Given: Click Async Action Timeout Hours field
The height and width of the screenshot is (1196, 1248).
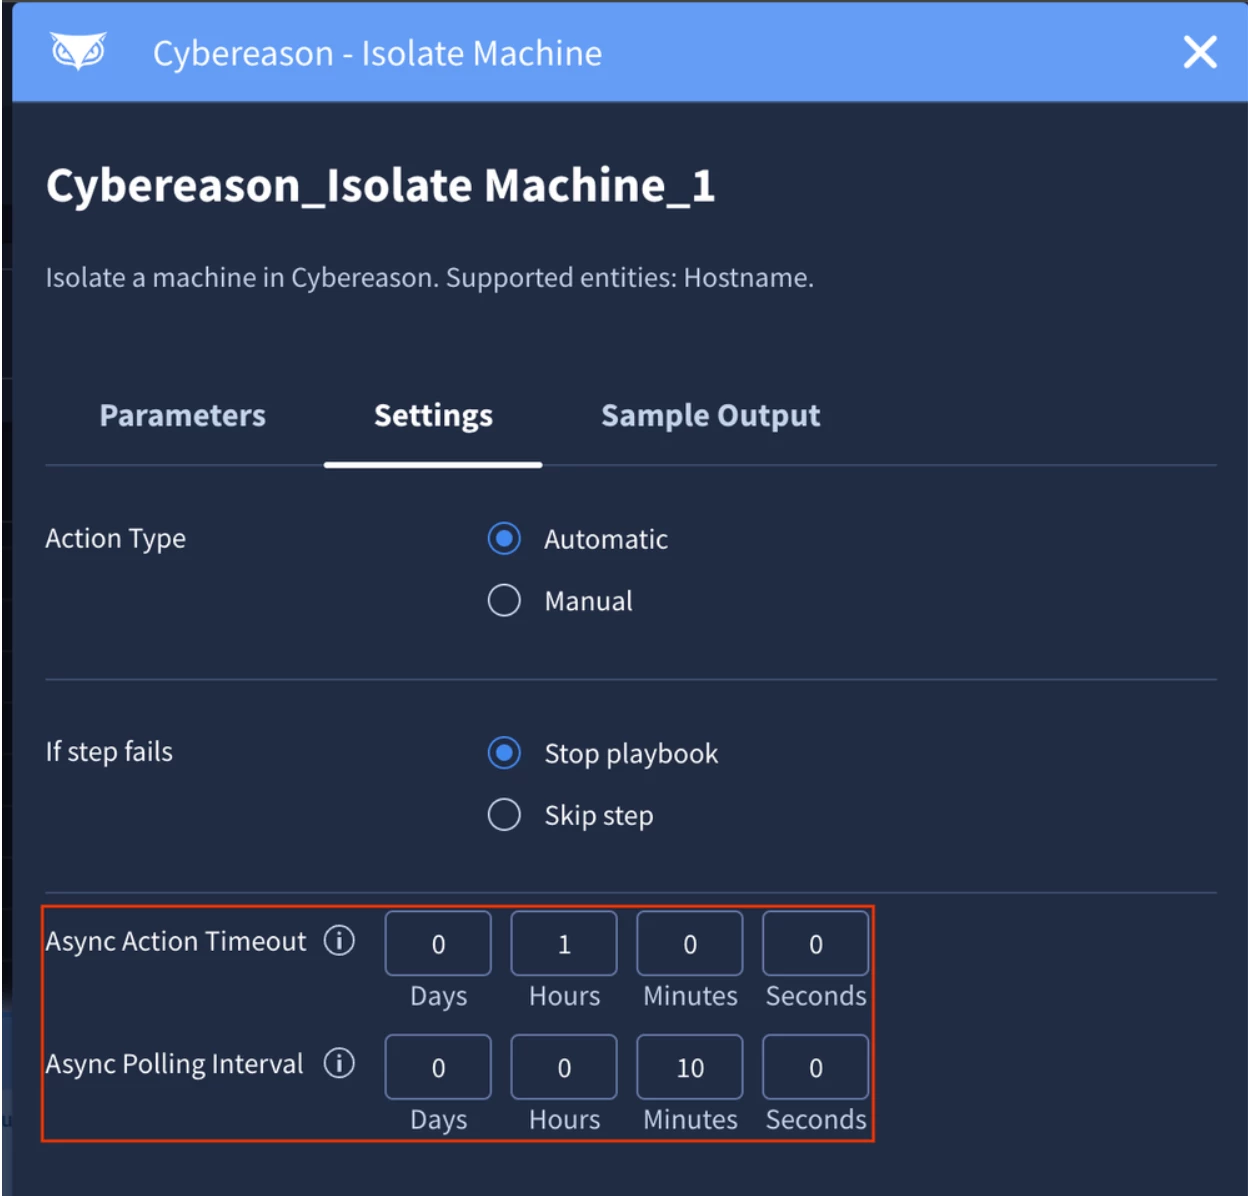Looking at the screenshot, I should pos(564,943).
